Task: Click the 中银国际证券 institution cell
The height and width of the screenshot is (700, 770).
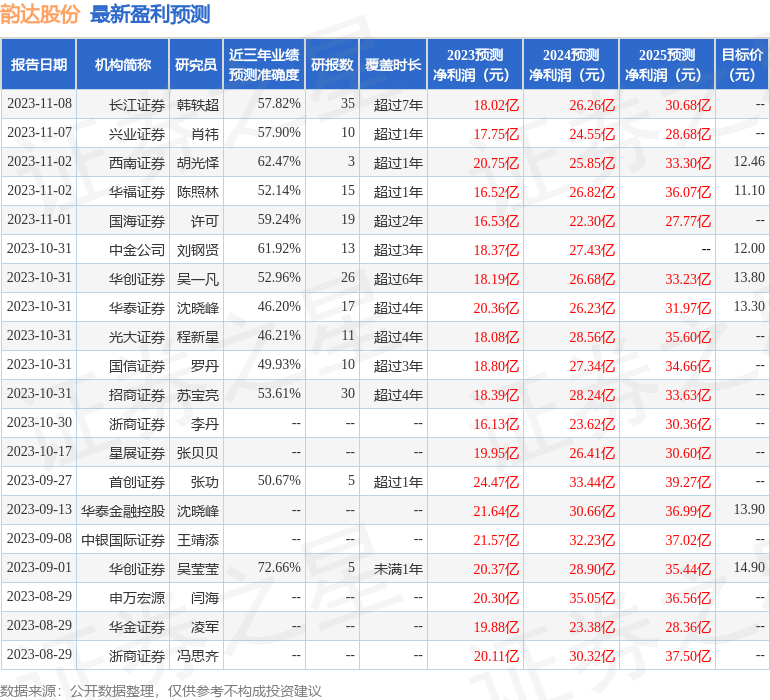Action: (123, 539)
